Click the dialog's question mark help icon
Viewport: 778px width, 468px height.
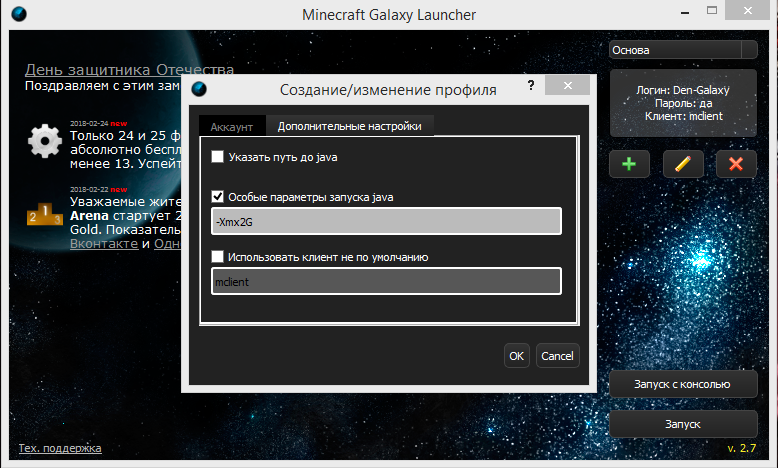tap(531, 87)
